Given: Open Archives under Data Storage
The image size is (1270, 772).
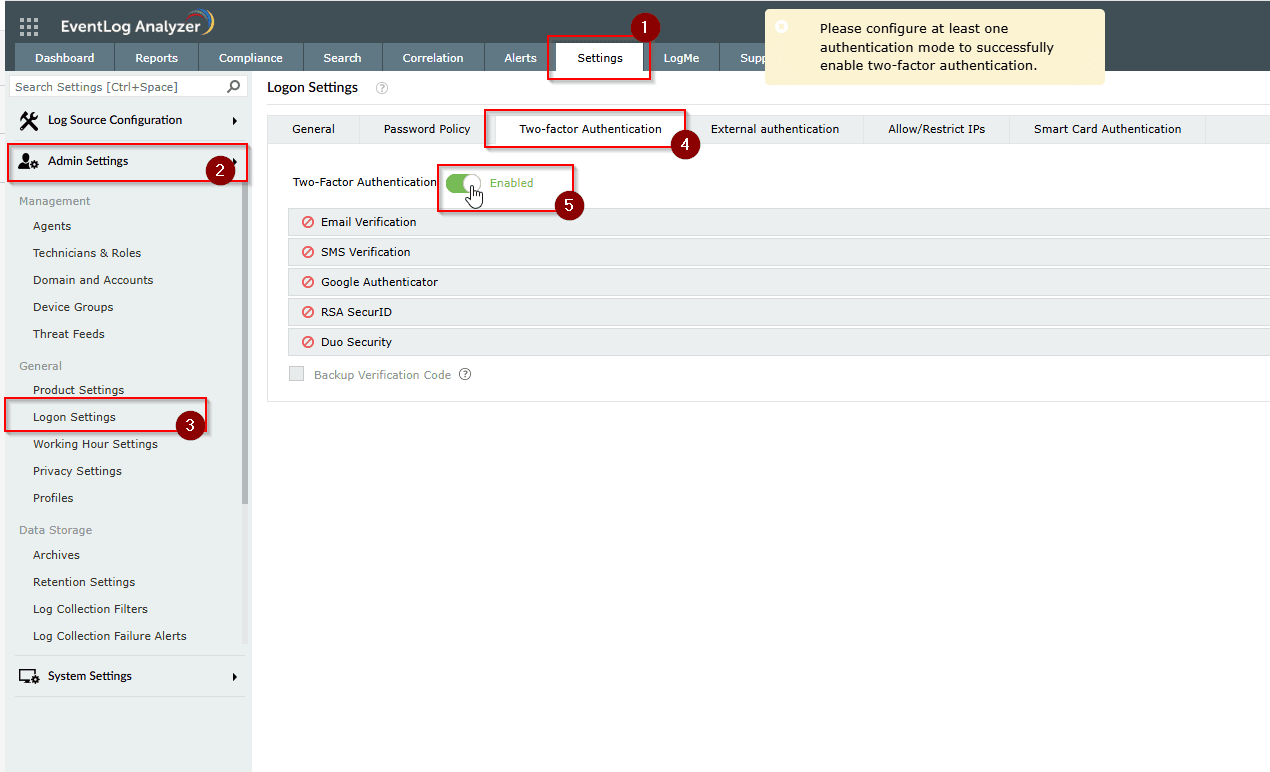Looking at the screenshot, I should [56, 555].
